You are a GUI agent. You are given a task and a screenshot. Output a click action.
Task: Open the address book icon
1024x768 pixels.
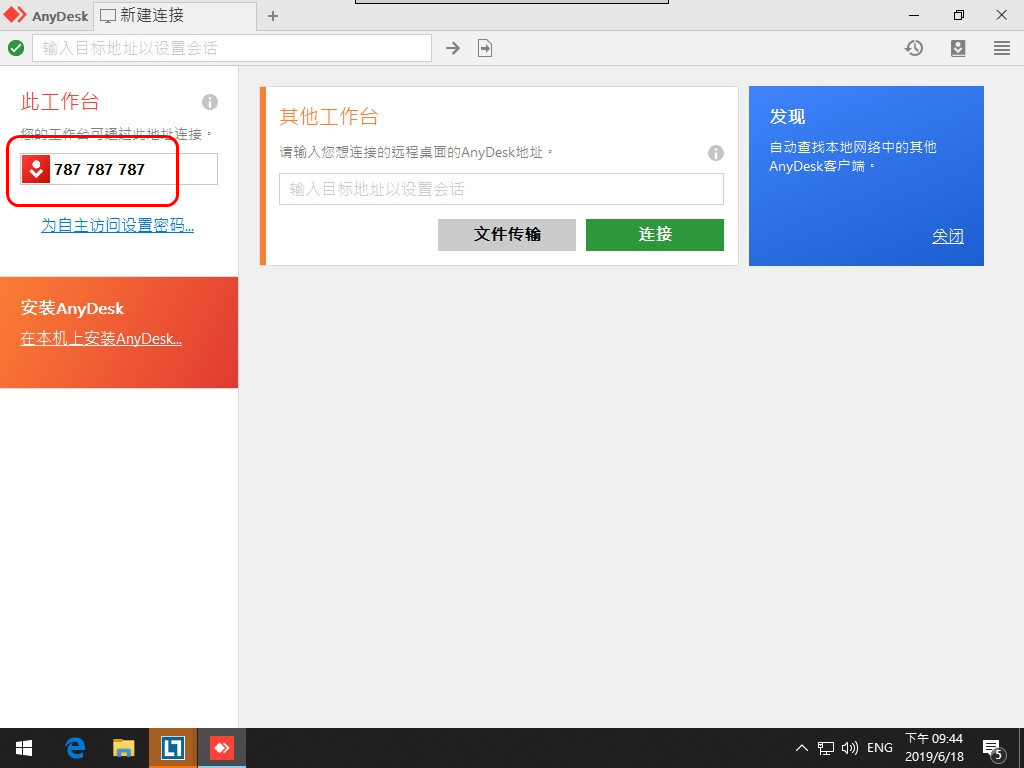958,48
